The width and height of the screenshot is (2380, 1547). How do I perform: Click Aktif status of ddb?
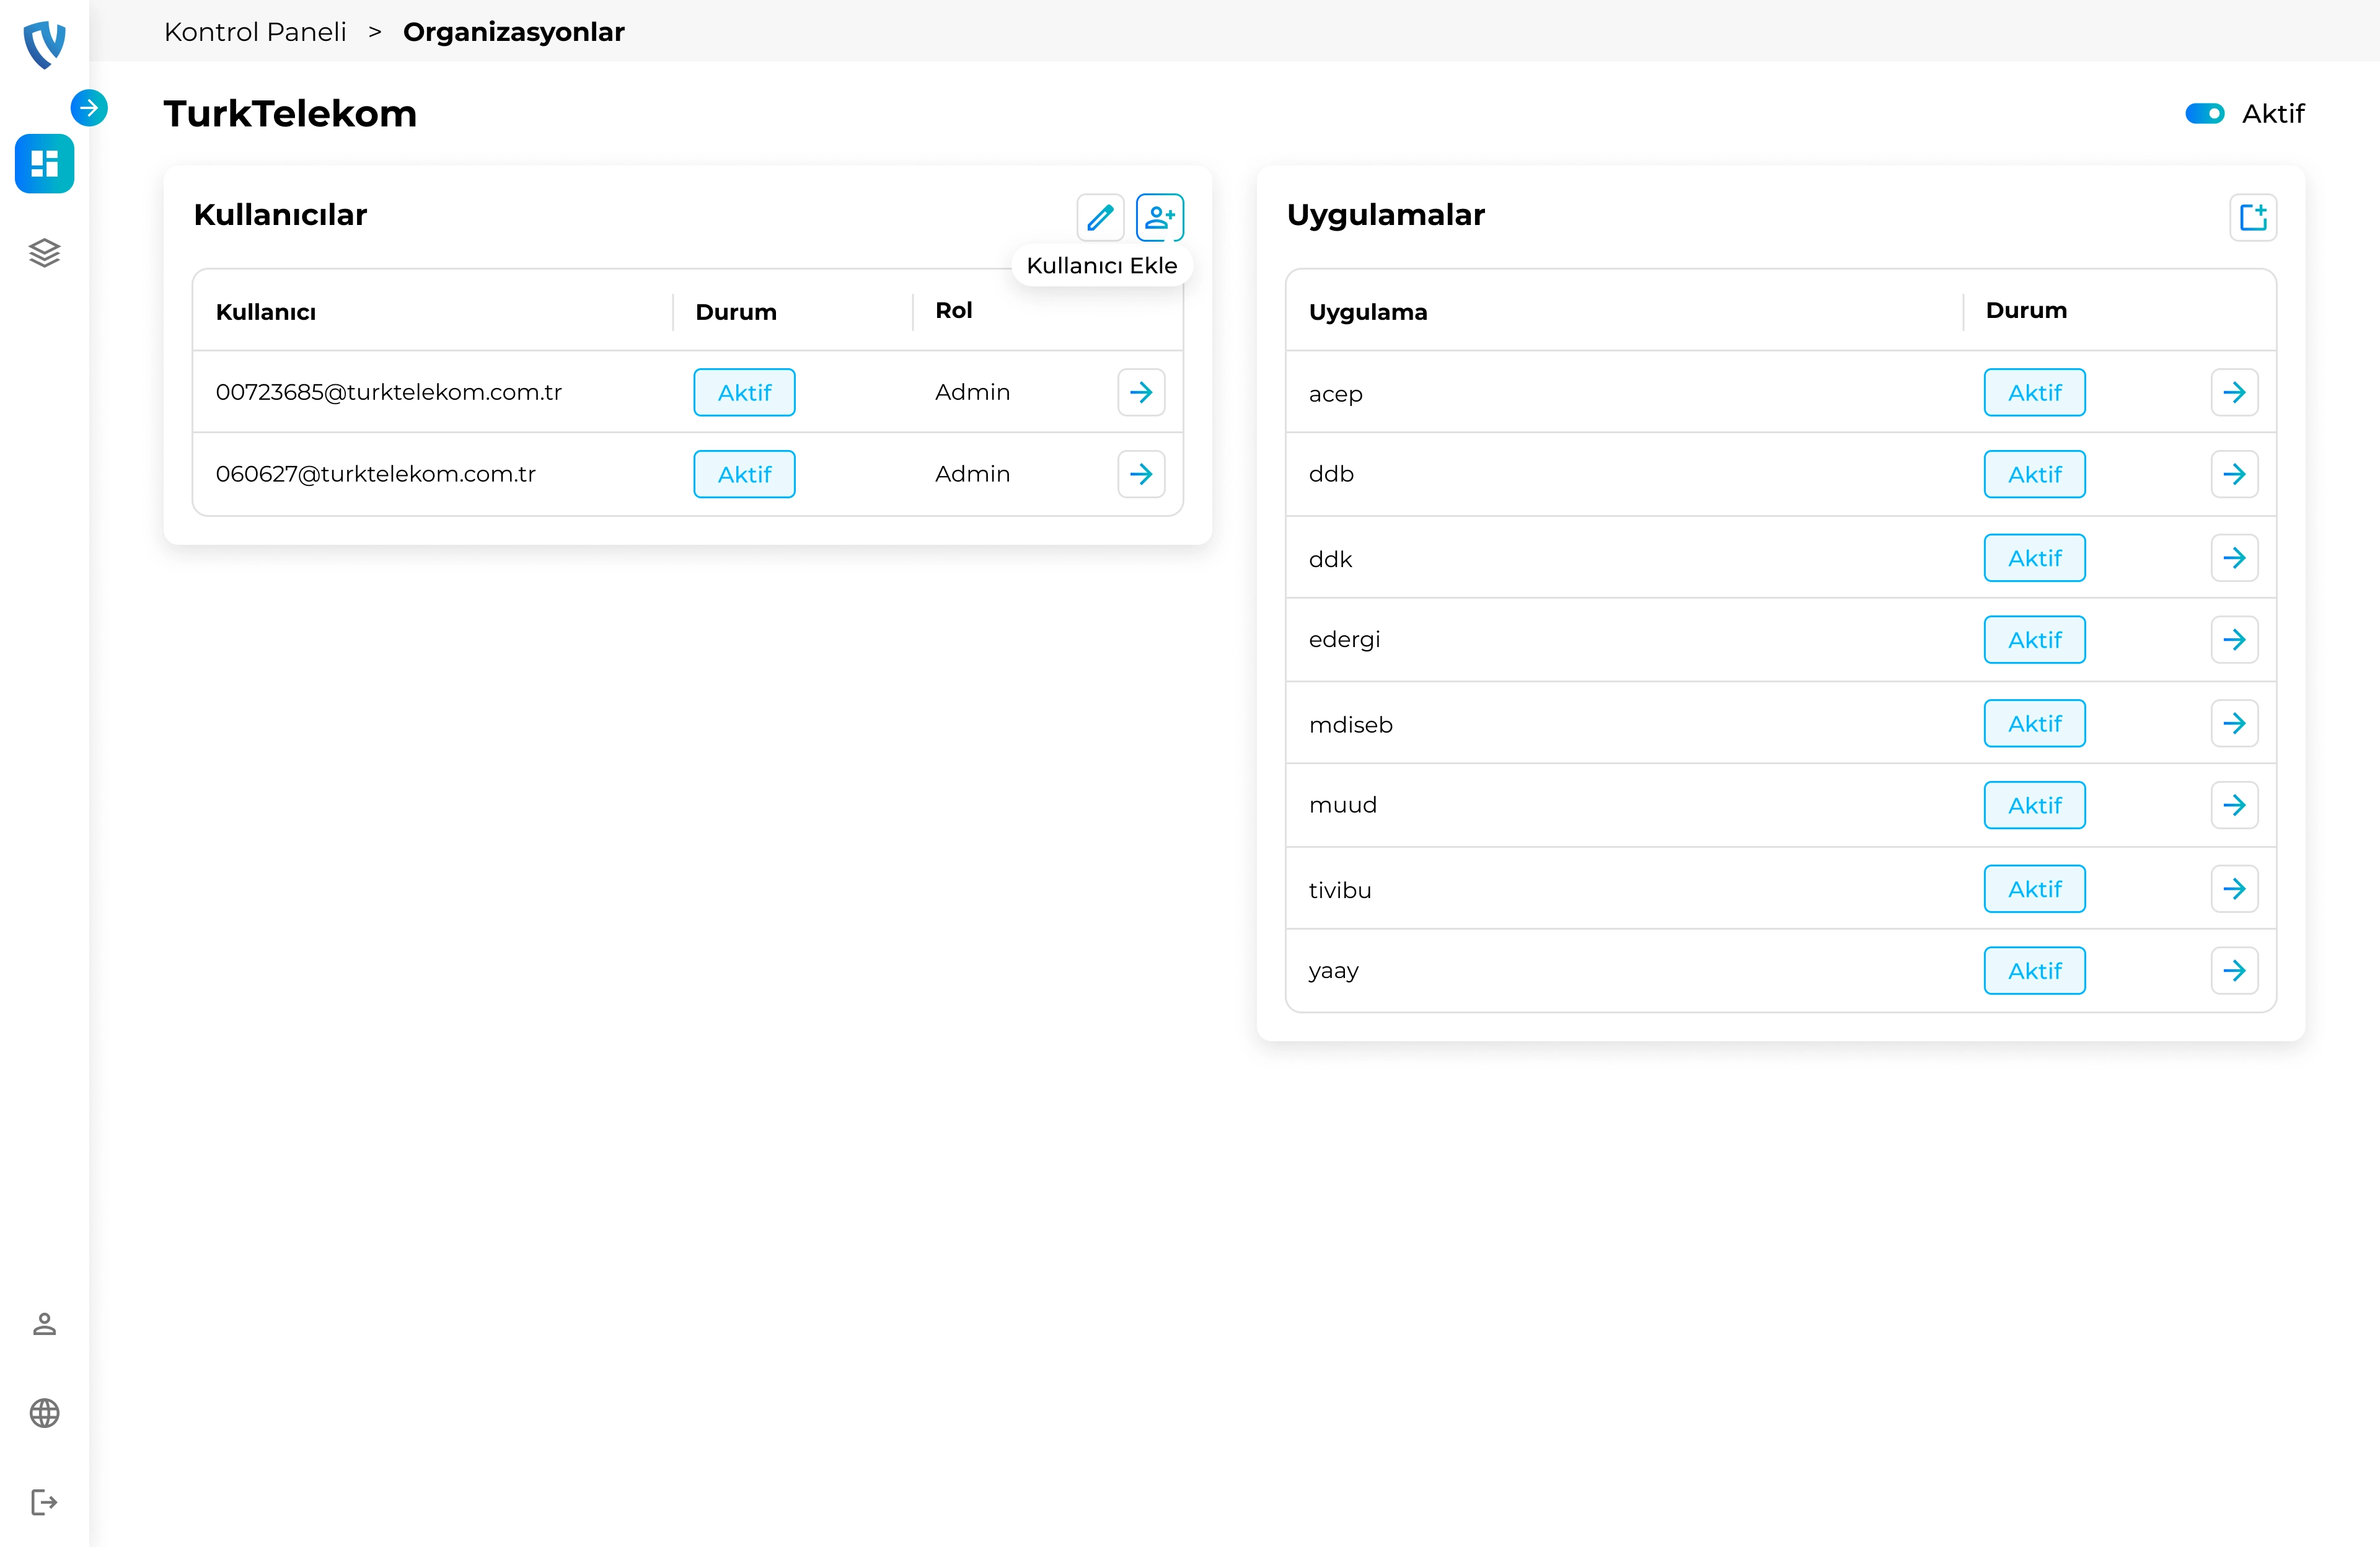click(2034, 474)
